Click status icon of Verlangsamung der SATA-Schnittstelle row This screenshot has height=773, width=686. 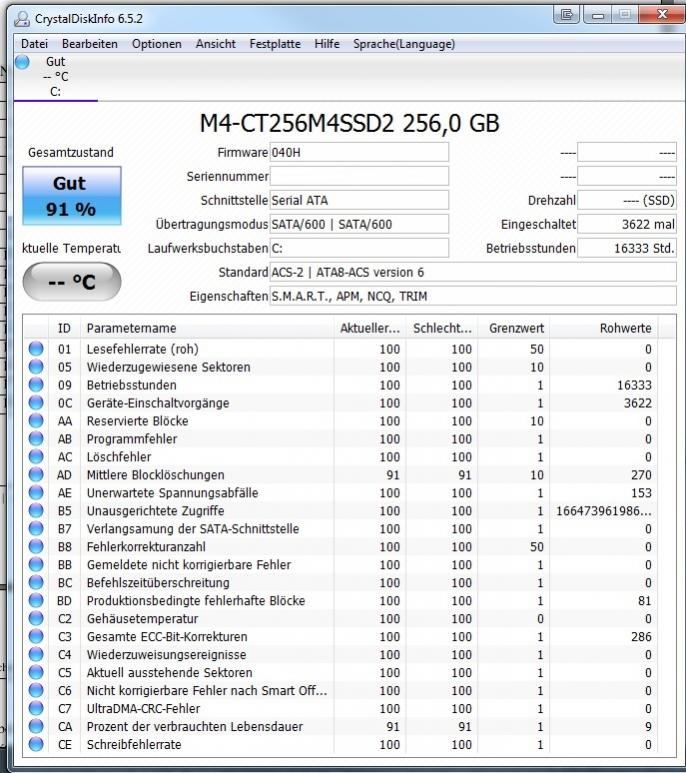tap(36, 528)
